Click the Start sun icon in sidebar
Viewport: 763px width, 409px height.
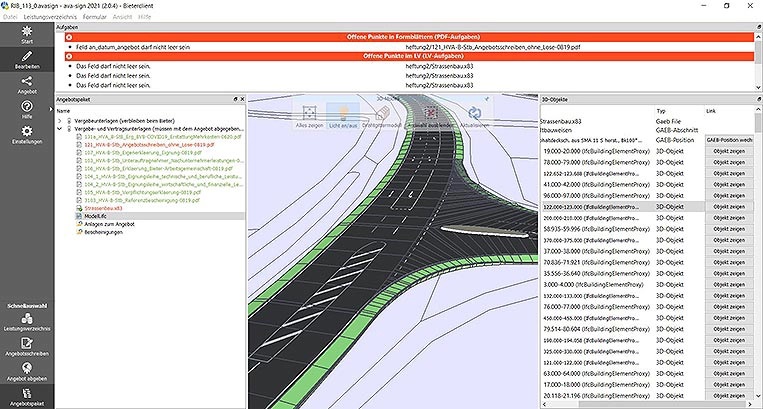click(27, 32)
